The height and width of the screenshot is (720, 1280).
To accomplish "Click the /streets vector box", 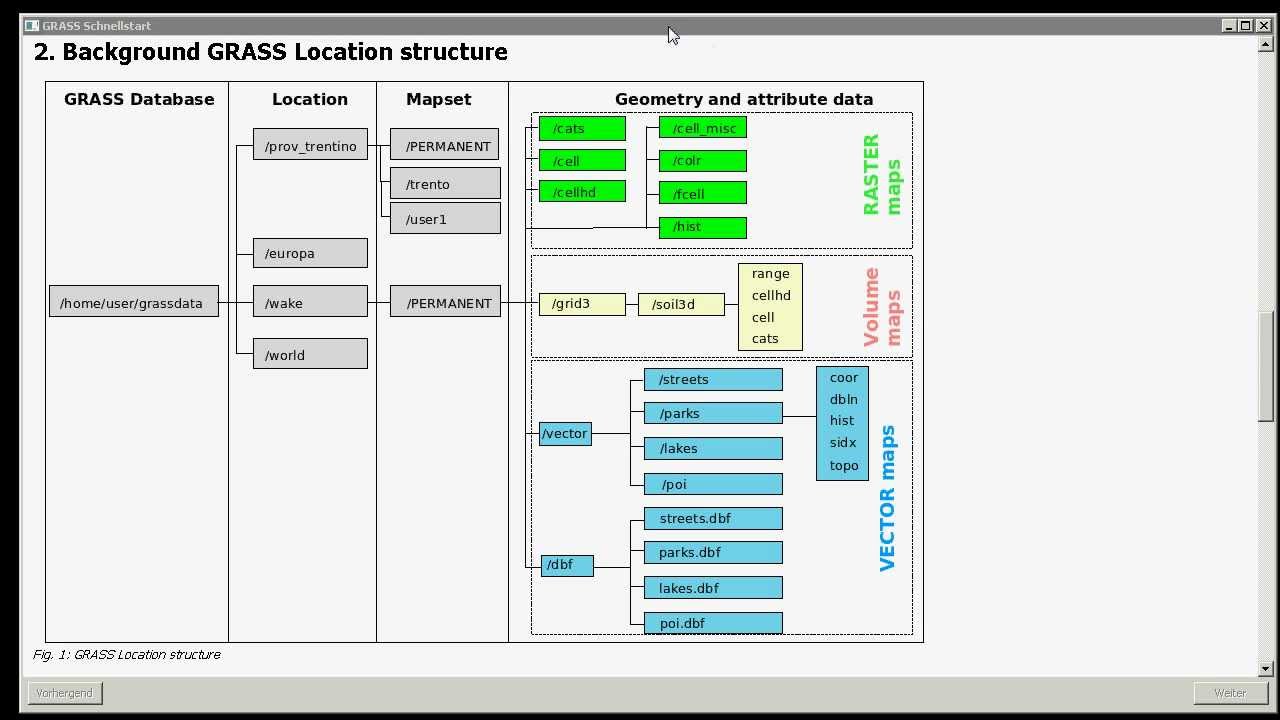I will point(713,379).
